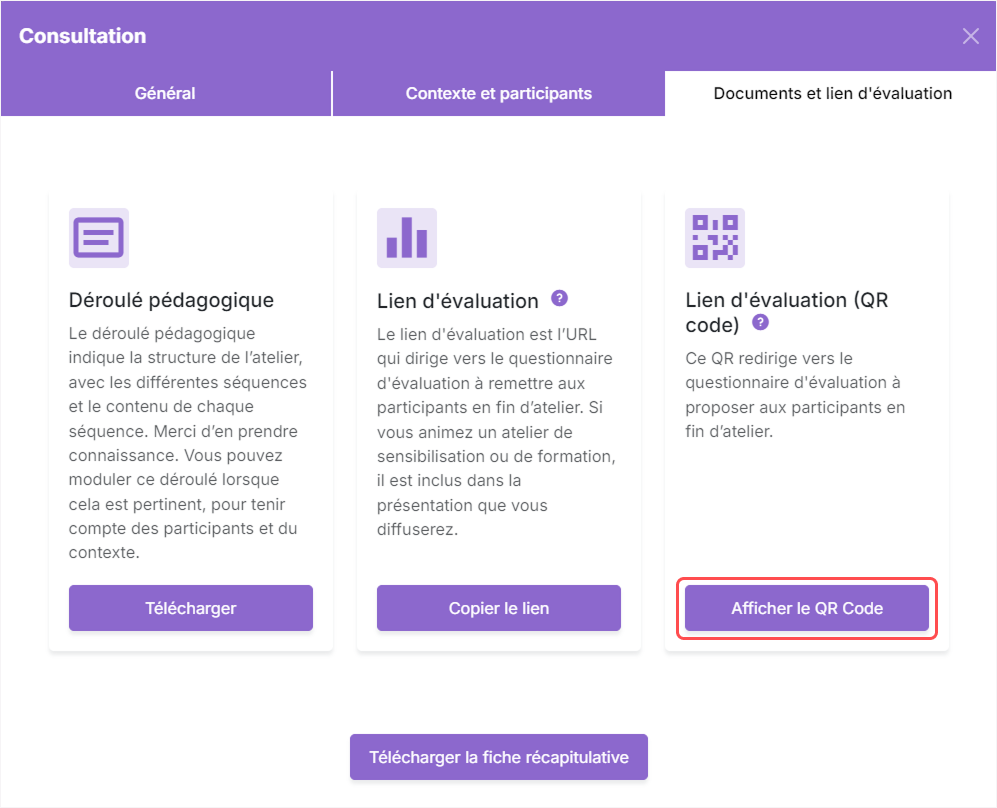Switch to the Général tab
Screen dimensions: 997x808
[x=165, y=93]
